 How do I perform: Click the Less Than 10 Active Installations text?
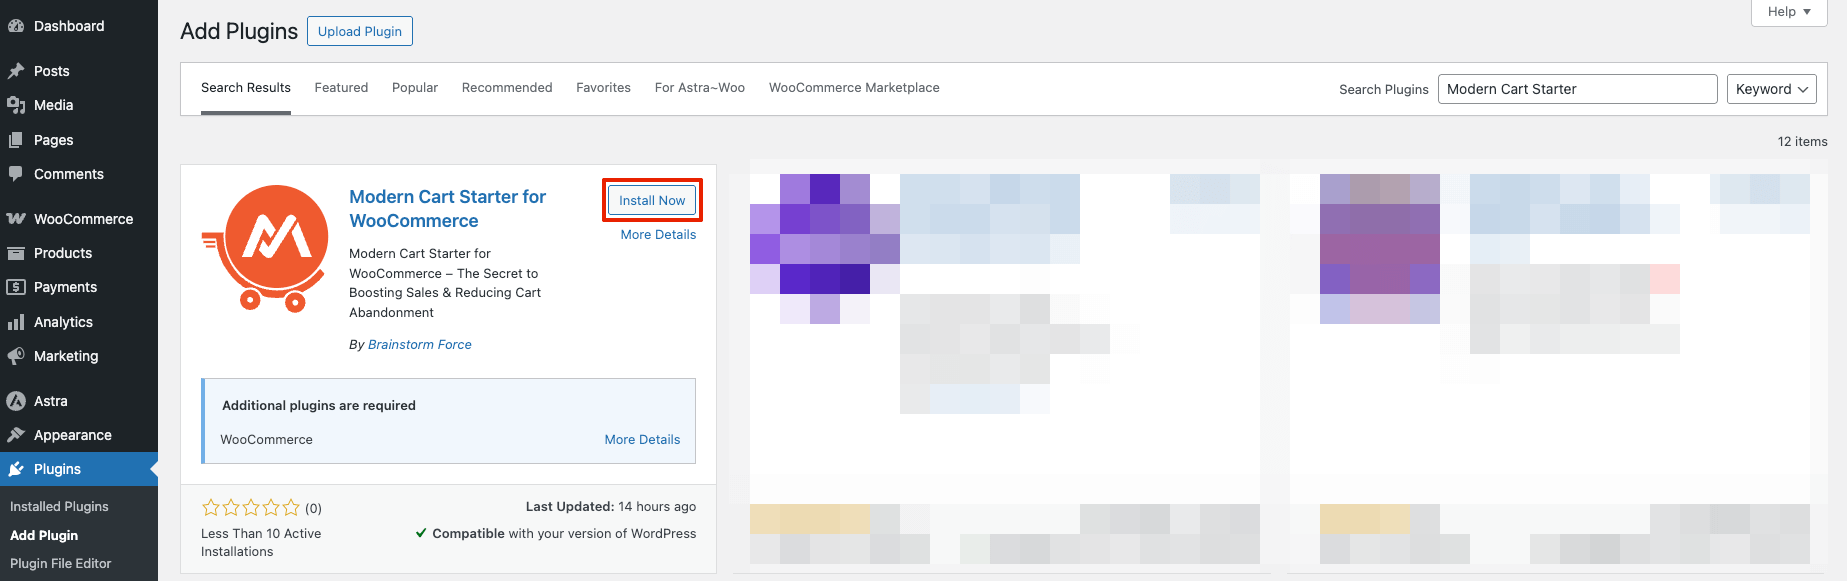click(261, 543)
